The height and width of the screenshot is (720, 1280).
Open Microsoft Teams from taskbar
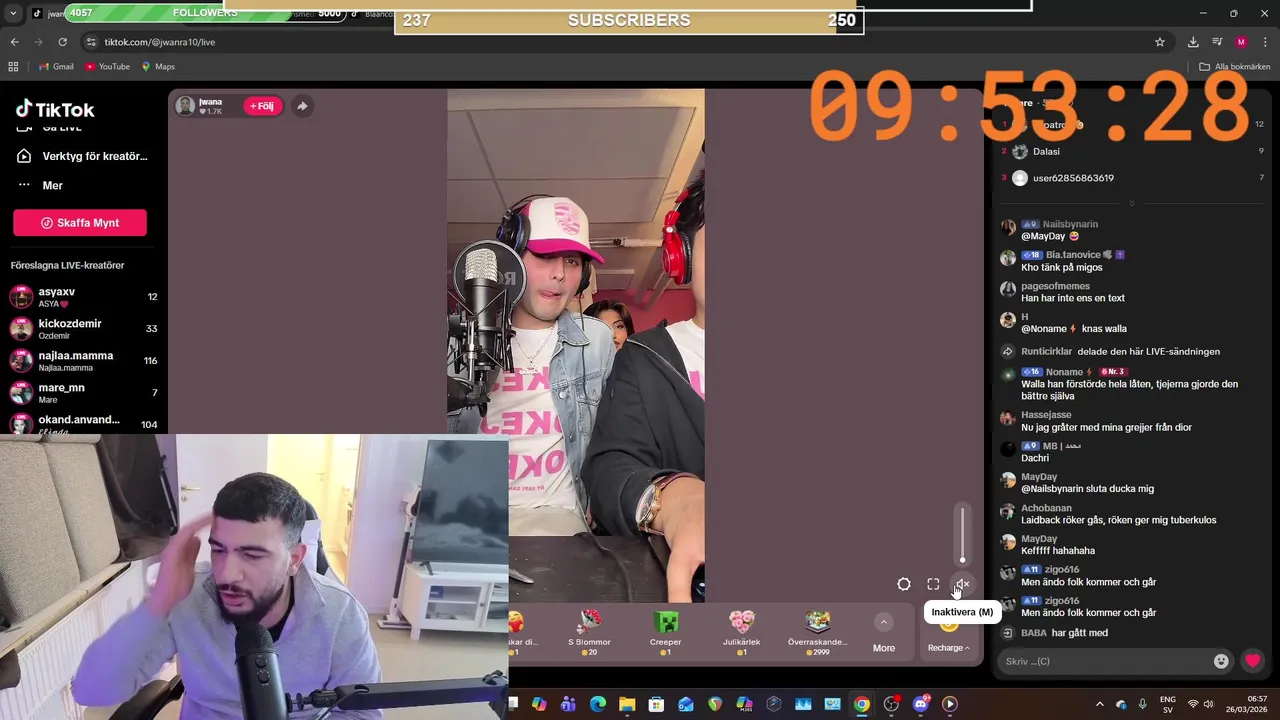[x=568, y=704]
